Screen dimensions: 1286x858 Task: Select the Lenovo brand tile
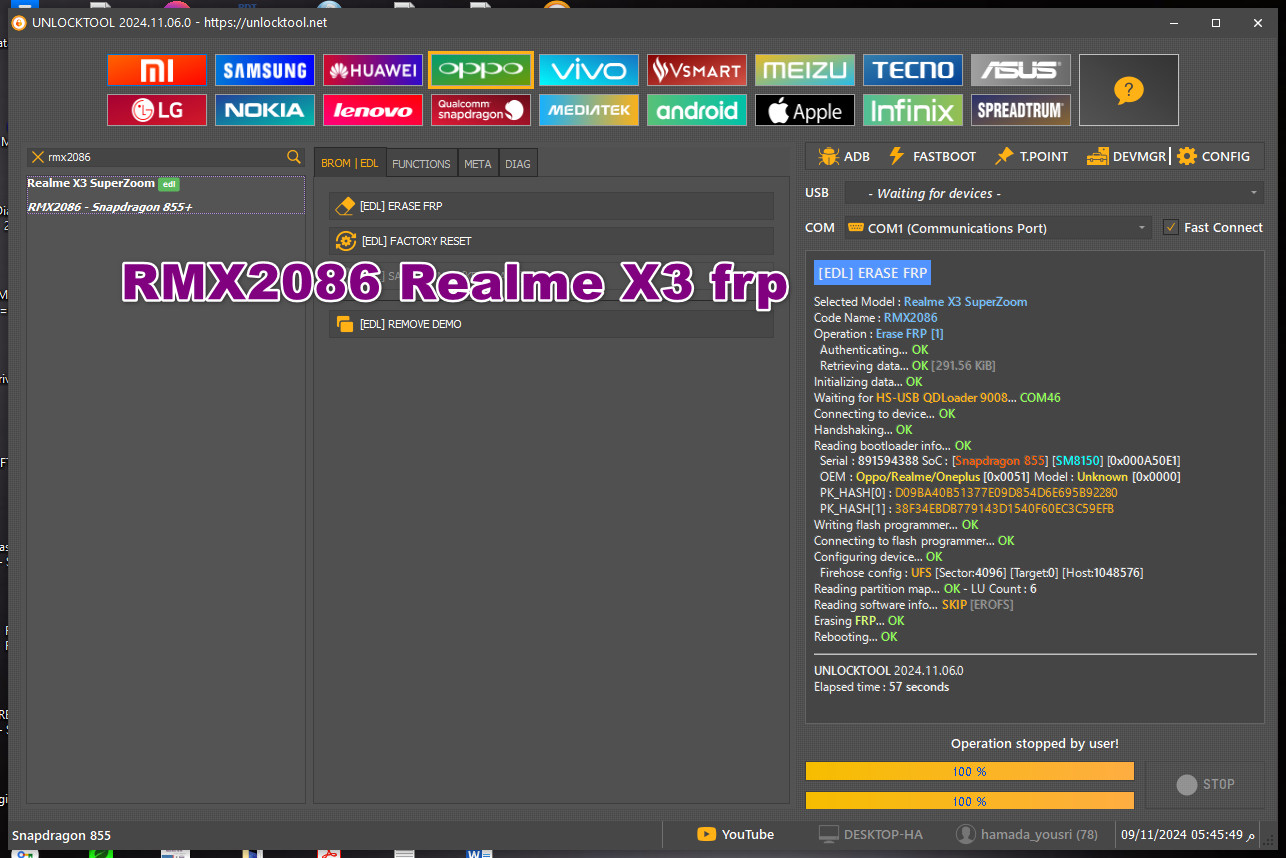point(373,110)
